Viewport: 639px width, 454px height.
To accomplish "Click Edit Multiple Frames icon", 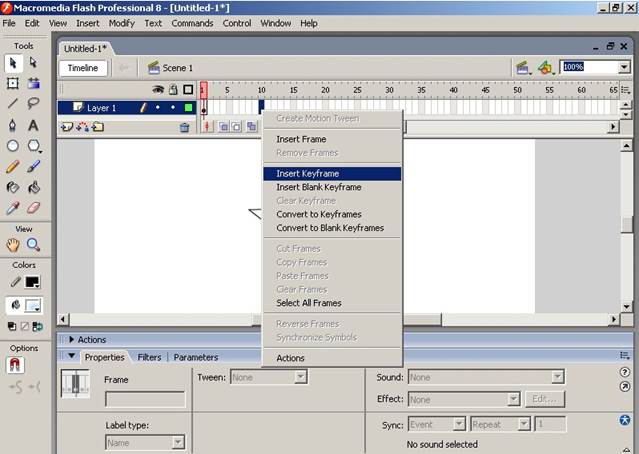I will point(252,127).
